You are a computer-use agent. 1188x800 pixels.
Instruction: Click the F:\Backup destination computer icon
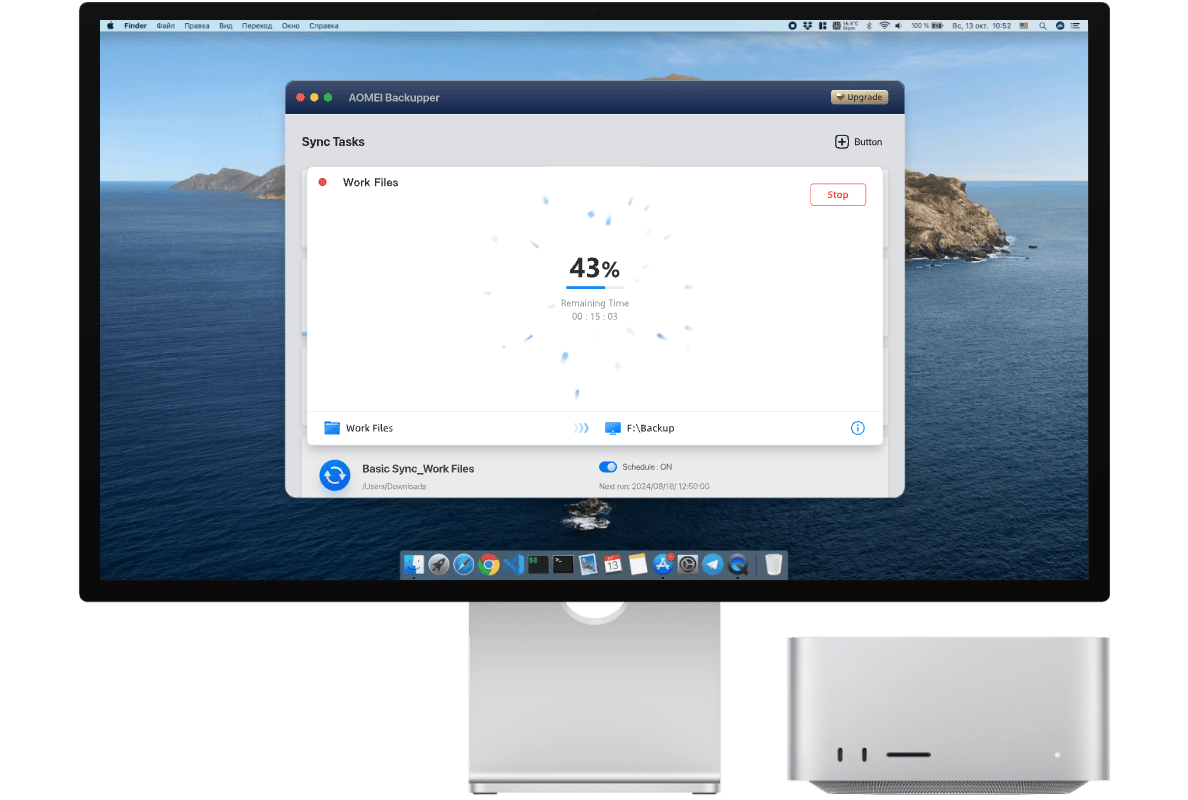click(x=612, y=428)
